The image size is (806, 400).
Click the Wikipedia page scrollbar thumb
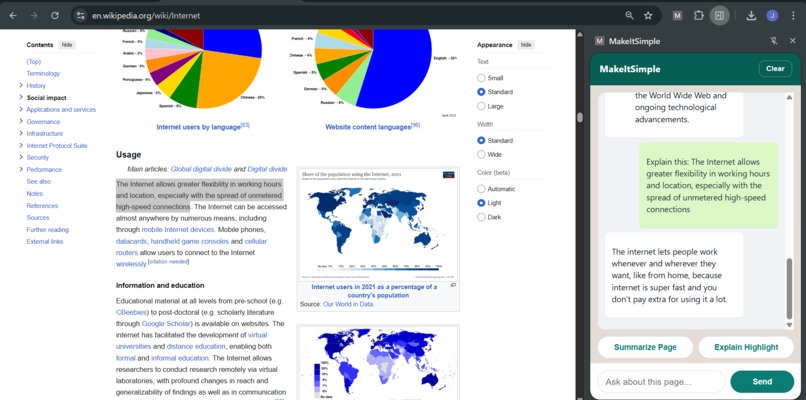click(580, 117)
